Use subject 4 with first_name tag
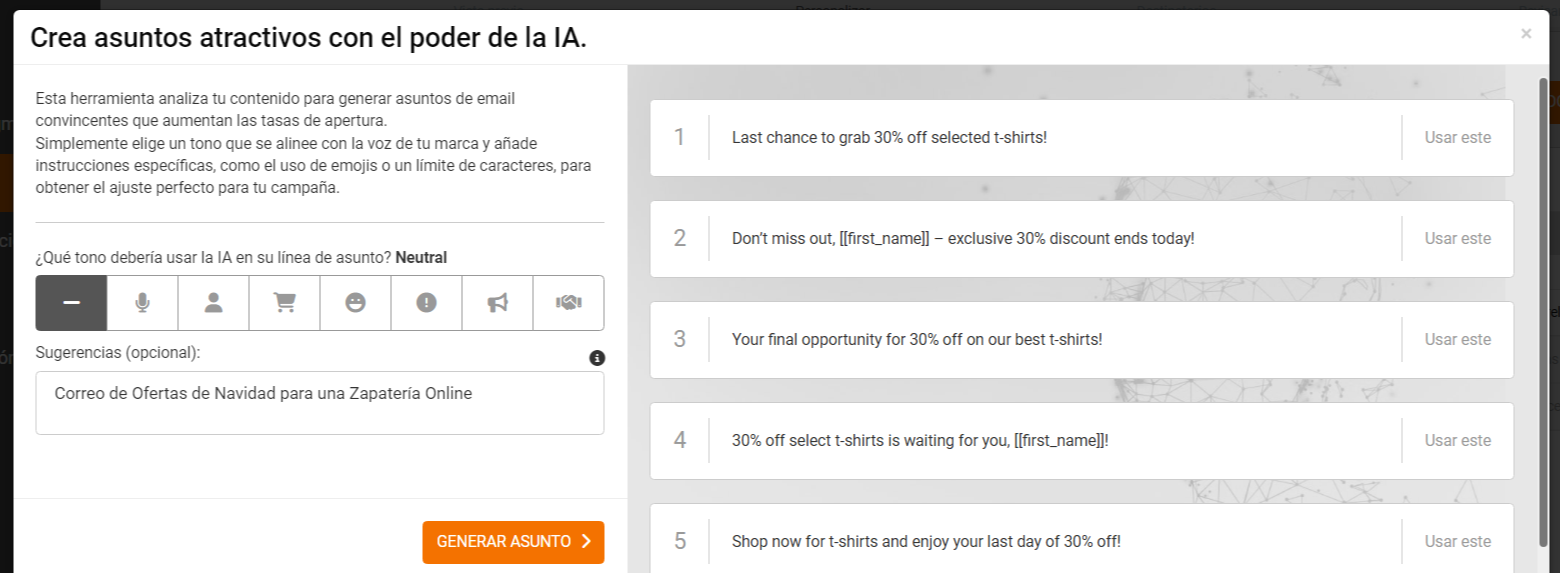This screenshot has width=1560, height=573. click(x=1457, y=441)
